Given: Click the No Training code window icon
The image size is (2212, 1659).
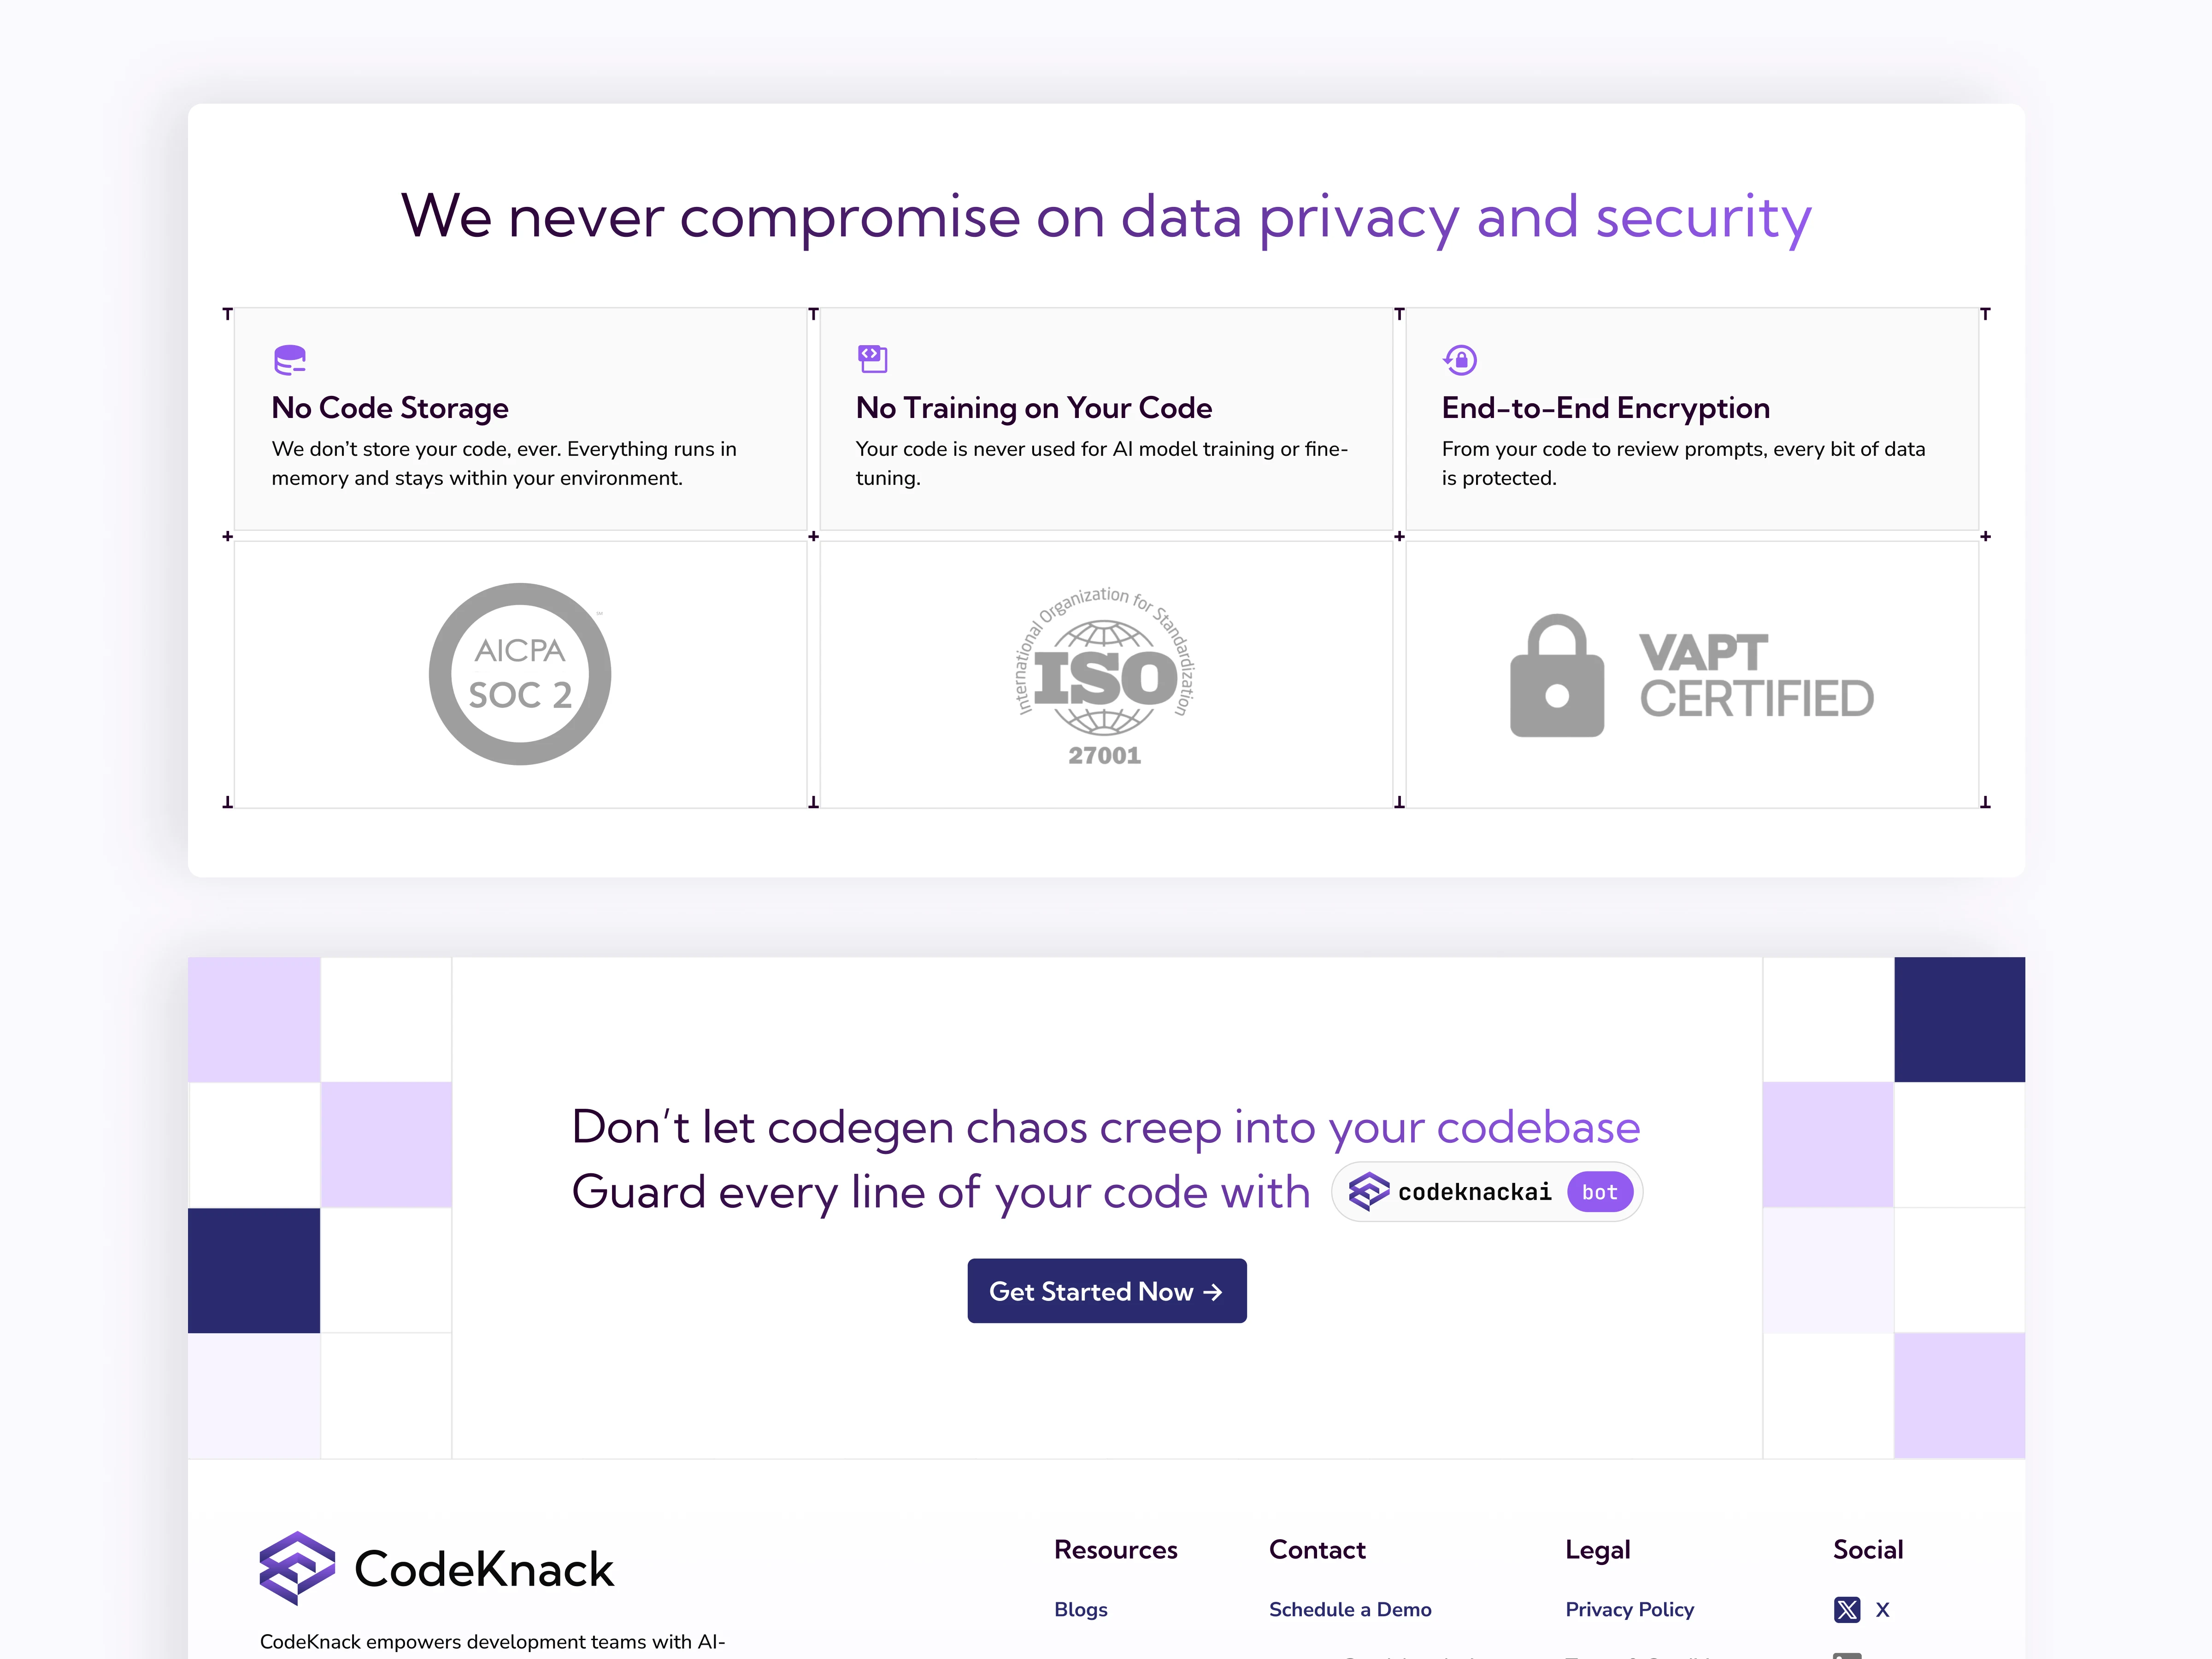Looking at the screenshot, I should click(x=872, y=358).
